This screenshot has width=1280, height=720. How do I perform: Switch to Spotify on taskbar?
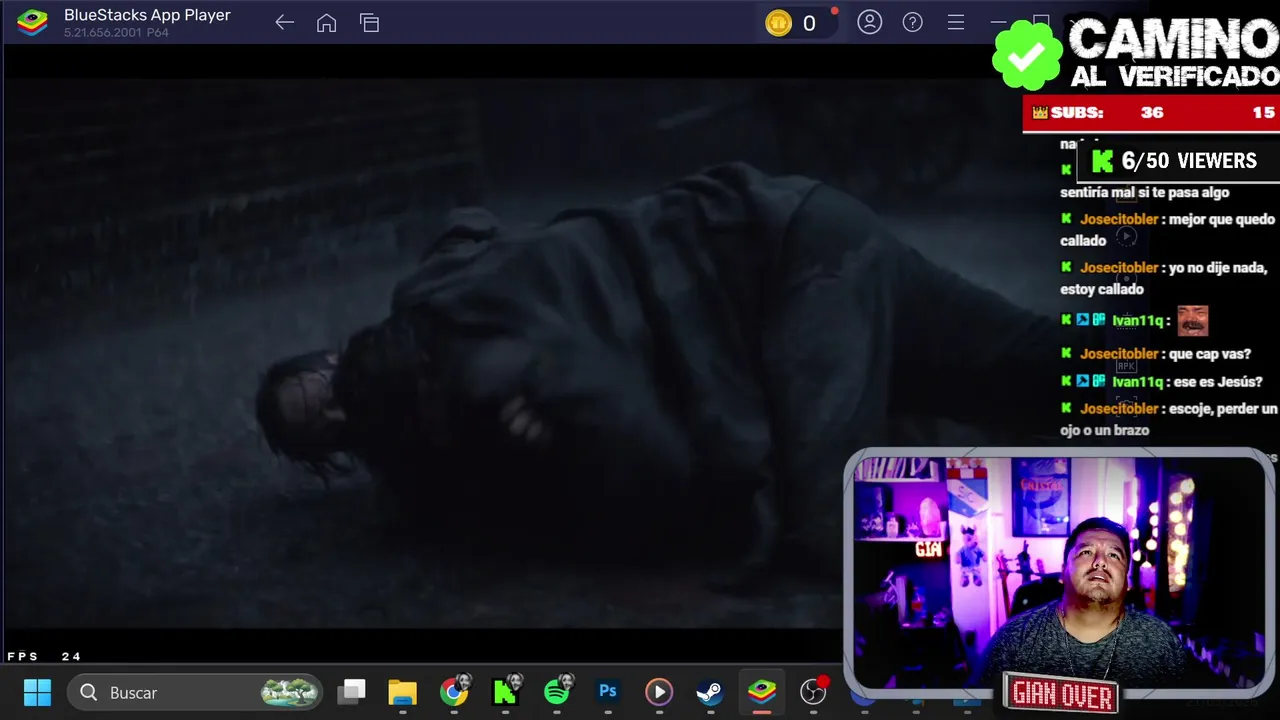click(558, 691)
